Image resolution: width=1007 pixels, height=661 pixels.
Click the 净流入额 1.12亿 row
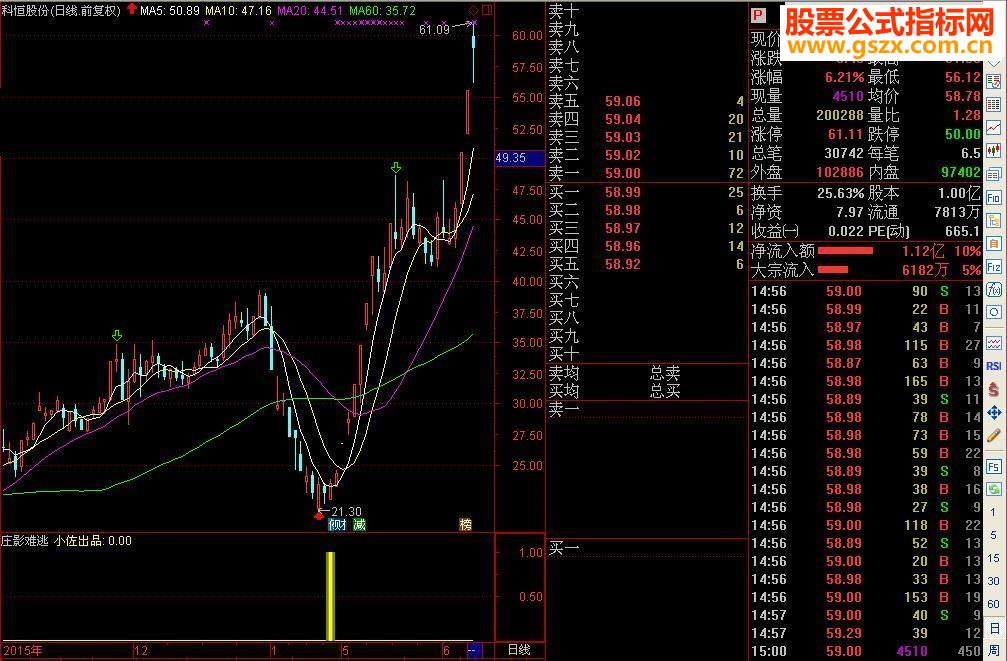[866, 251]
